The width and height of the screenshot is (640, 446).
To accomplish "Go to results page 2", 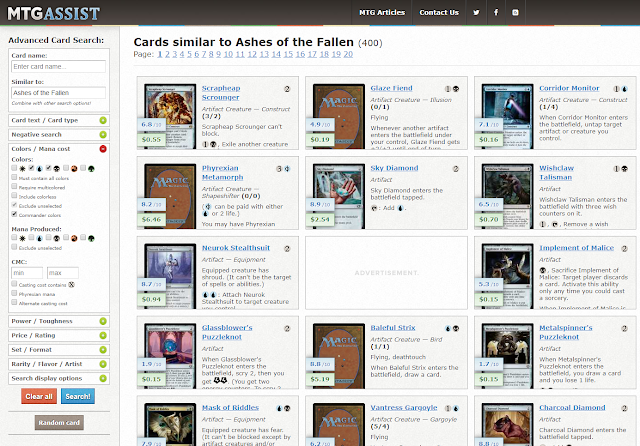I will (x=167, y=54).
